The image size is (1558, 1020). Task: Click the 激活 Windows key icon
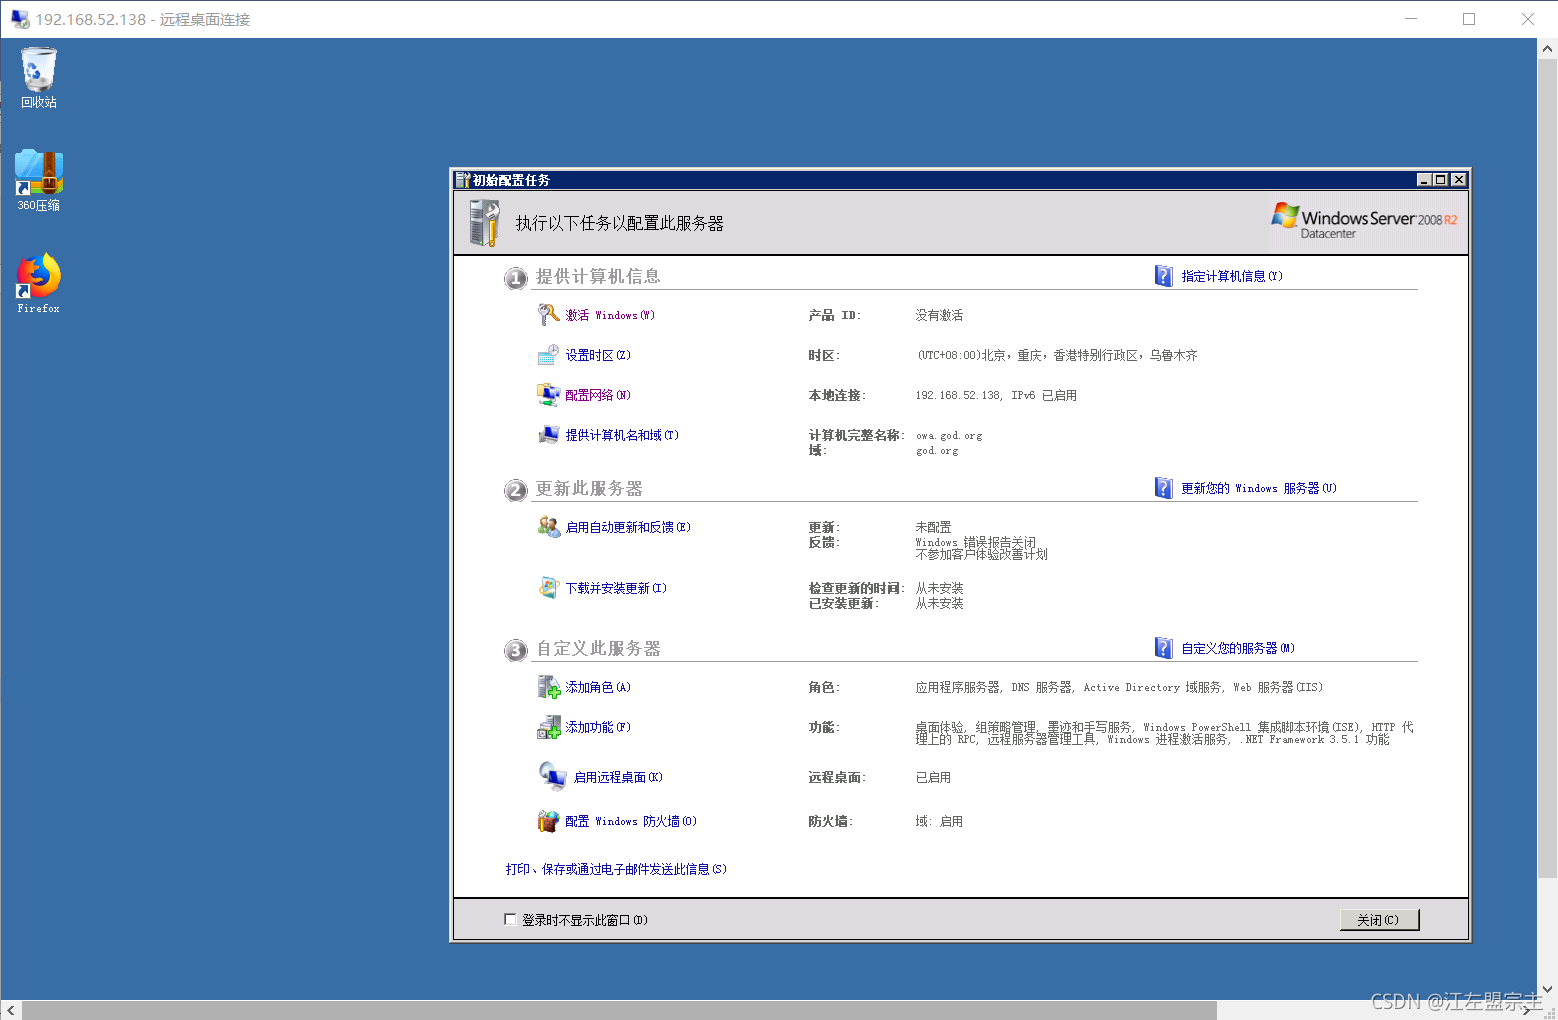click(549, 314)
